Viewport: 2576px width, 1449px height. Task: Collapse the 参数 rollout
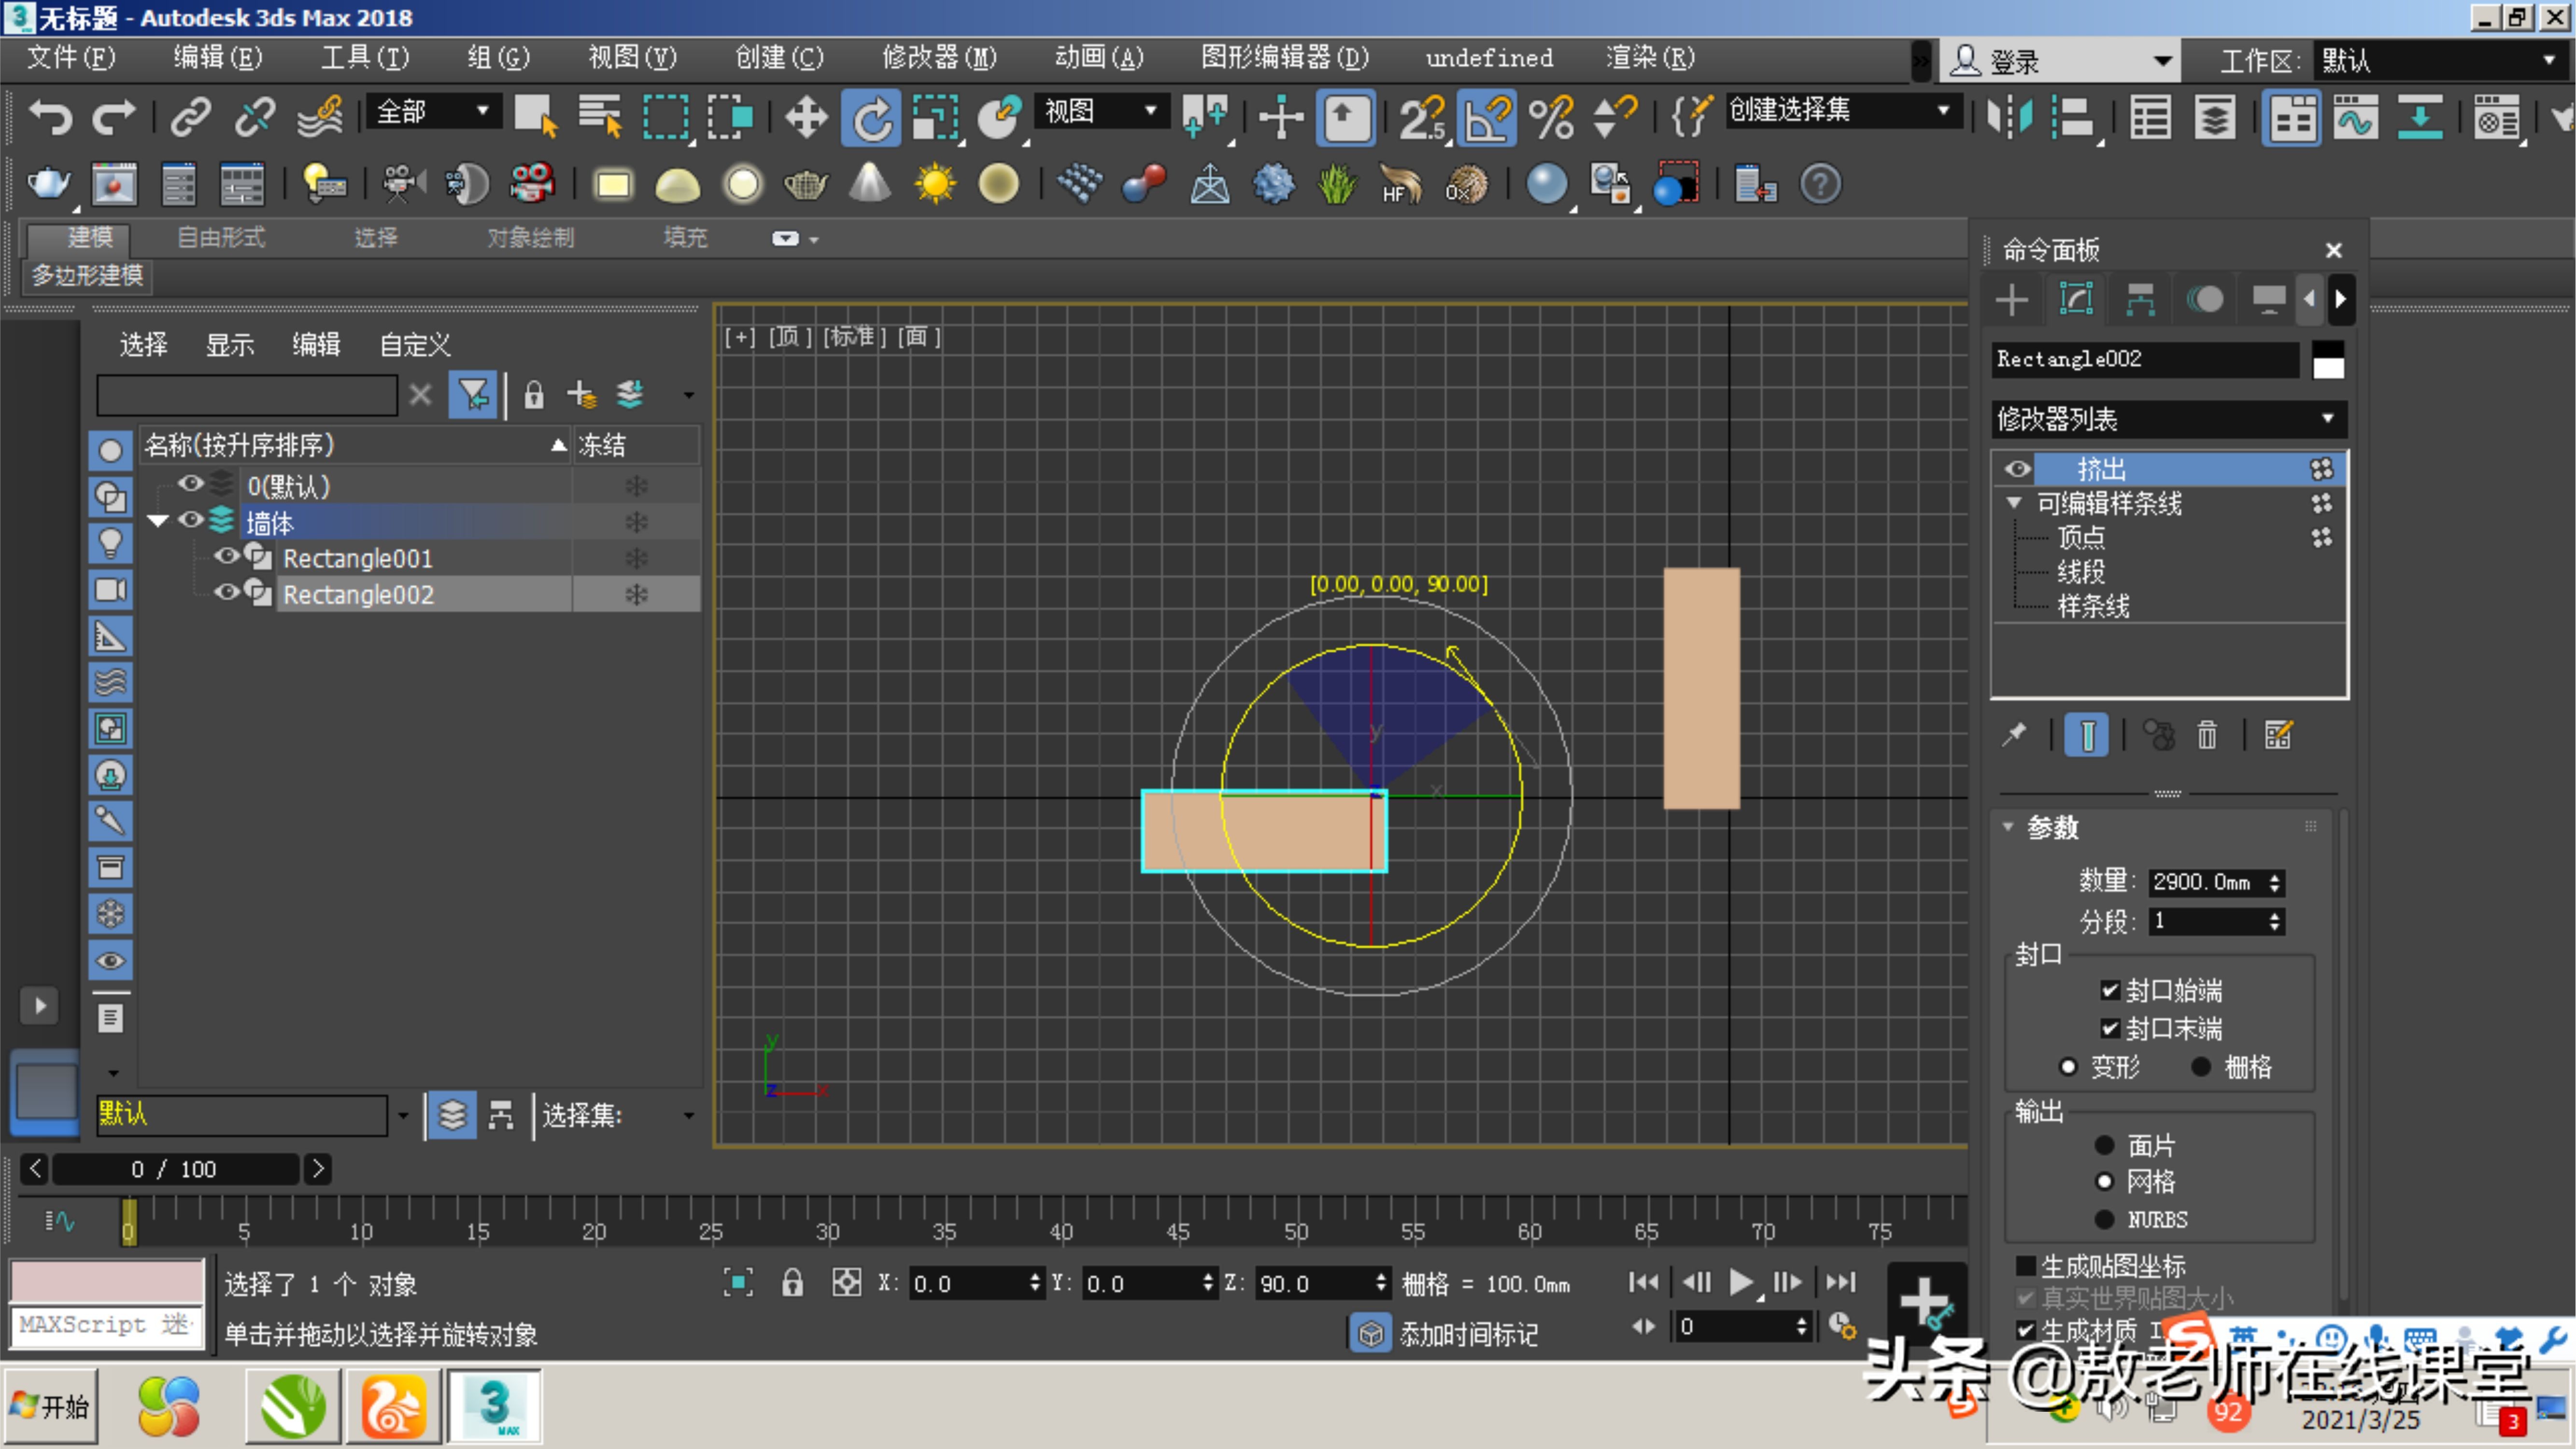coord(2008,826)
